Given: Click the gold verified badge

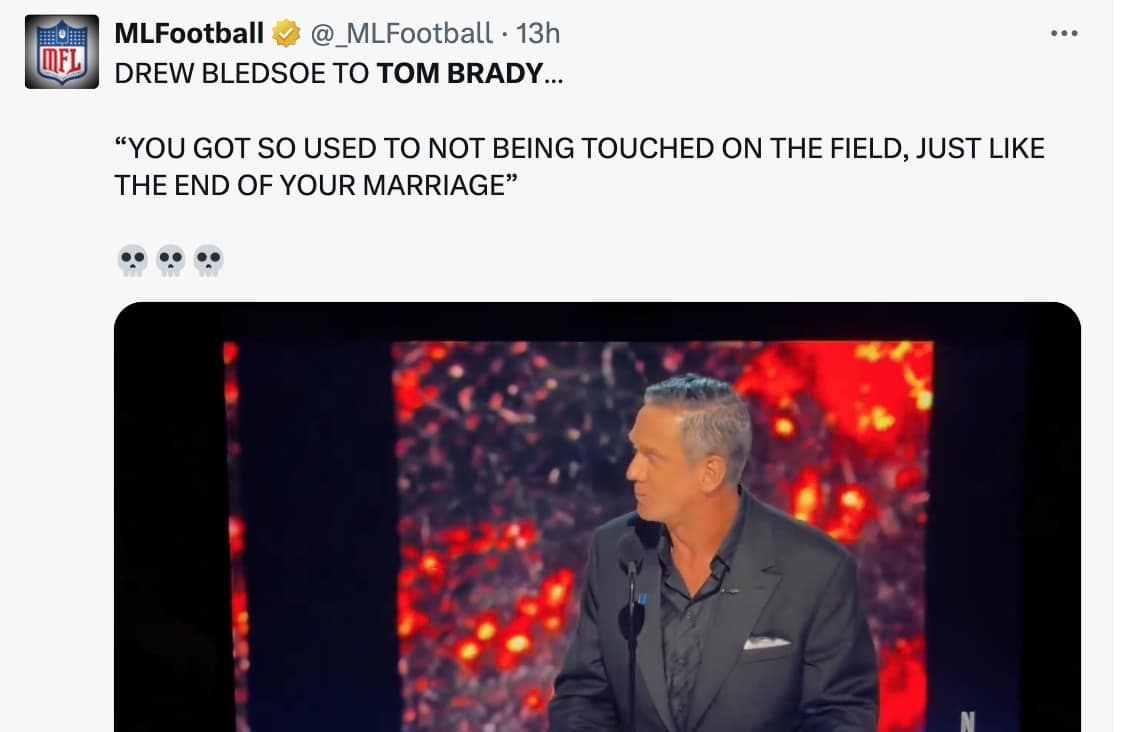Looking at the screenshot, I should point(287,34).
